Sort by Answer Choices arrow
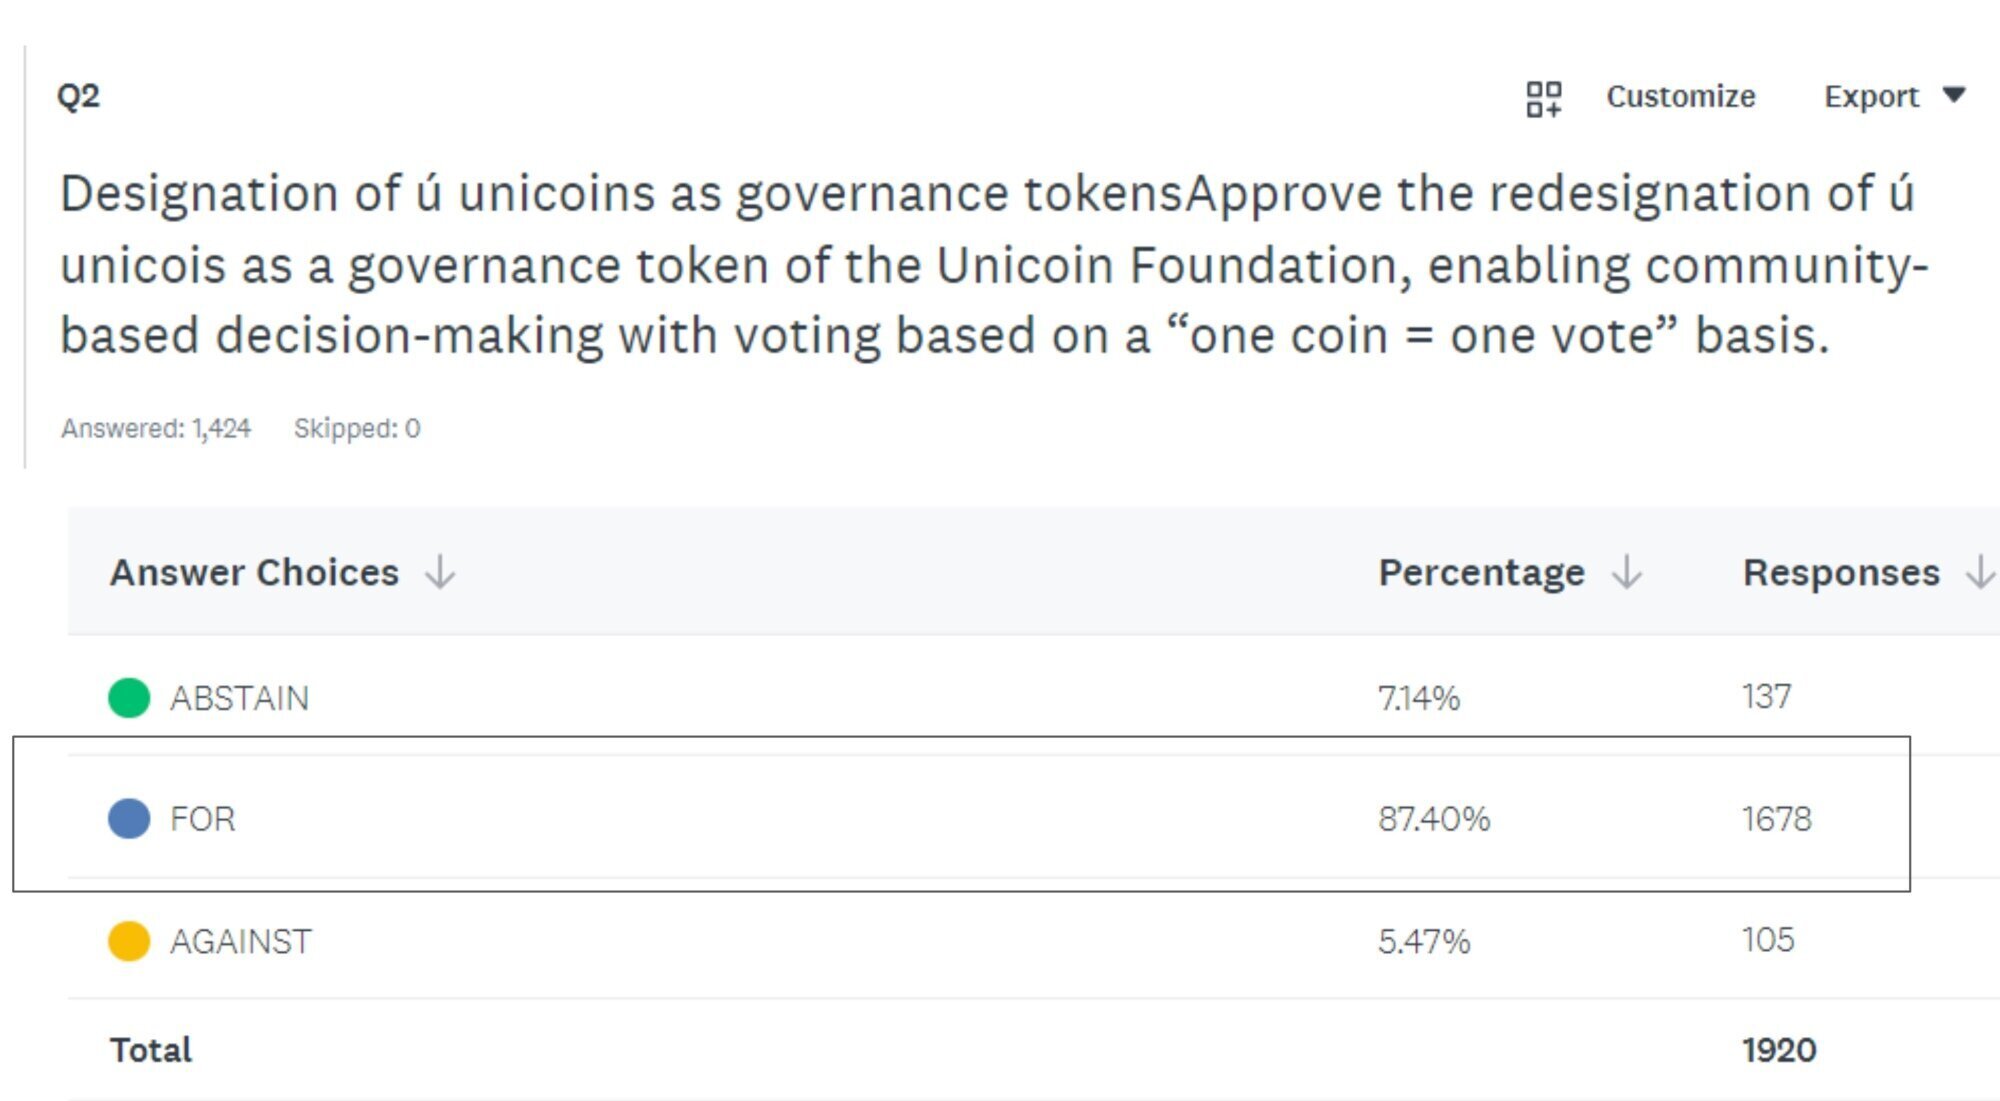The width and height of the screenshot is (2000, 1101). tap(440, 573)
